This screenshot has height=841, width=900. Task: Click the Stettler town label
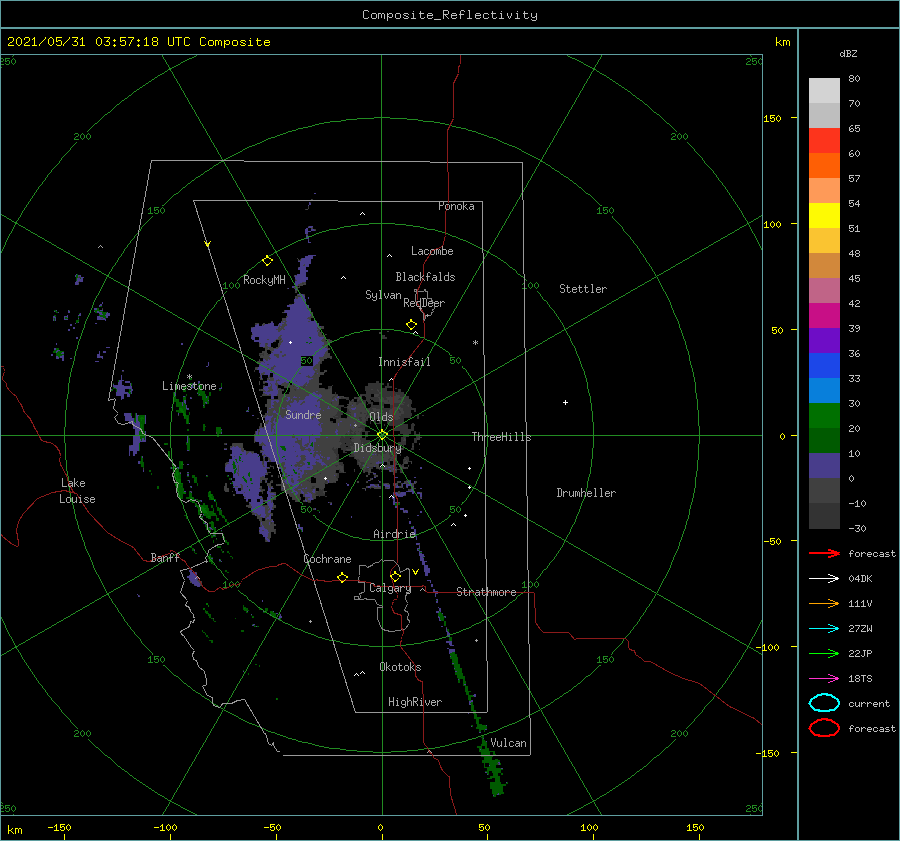click(583, 289)
